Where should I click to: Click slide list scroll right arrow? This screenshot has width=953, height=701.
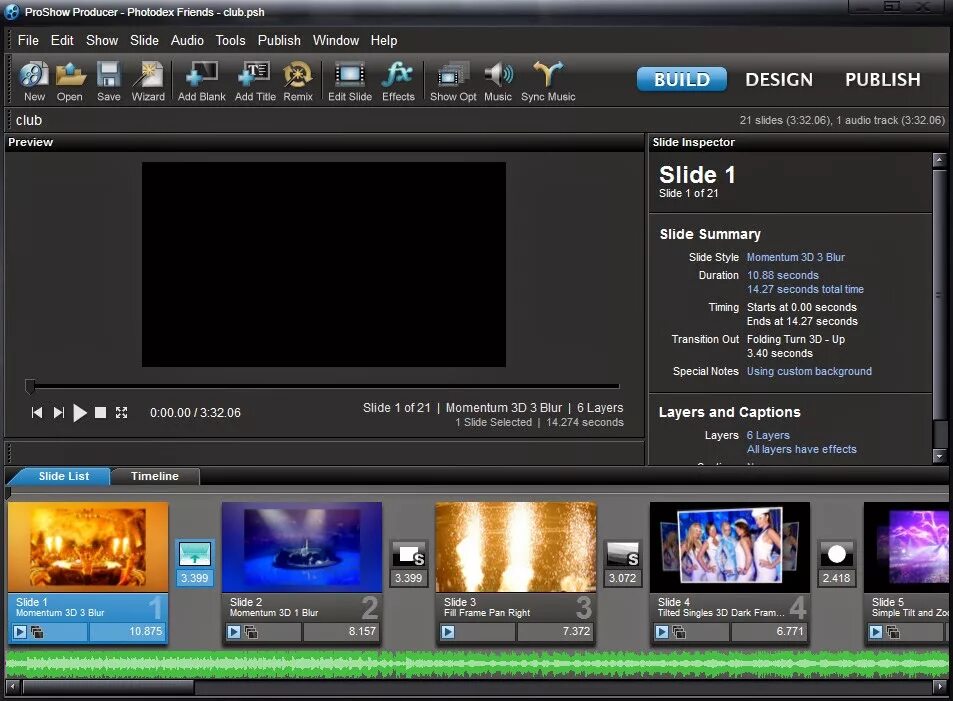point(940,686)
